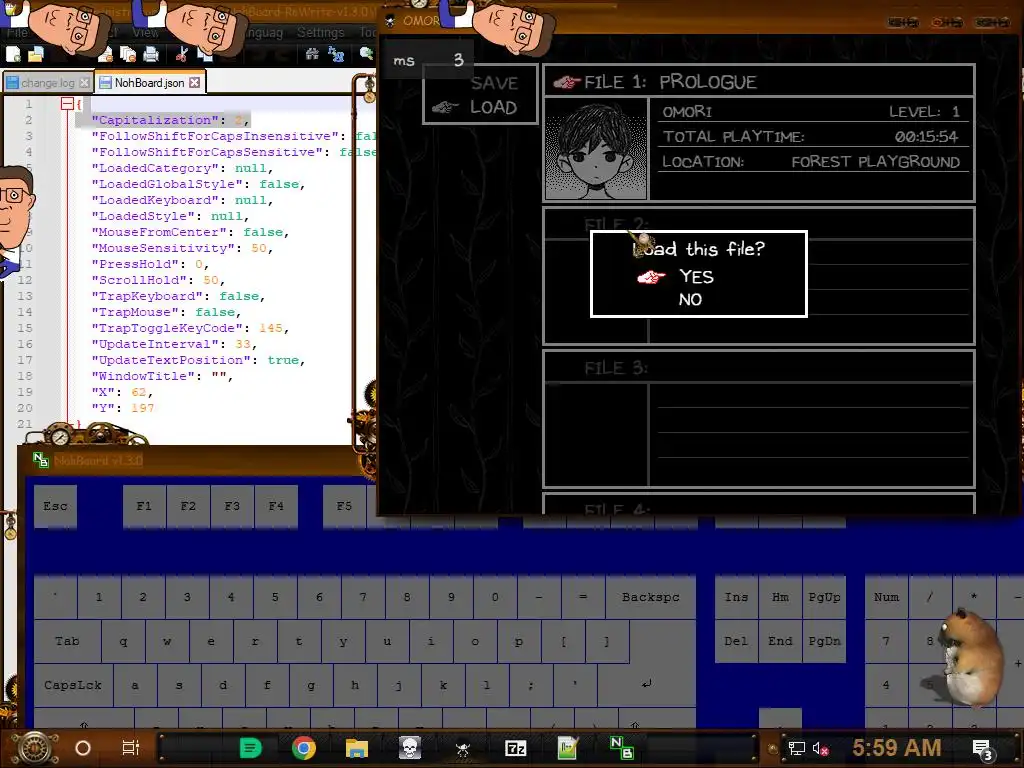
Task: Click the w key on NohBoard
Action: click(x=167, y=641)
